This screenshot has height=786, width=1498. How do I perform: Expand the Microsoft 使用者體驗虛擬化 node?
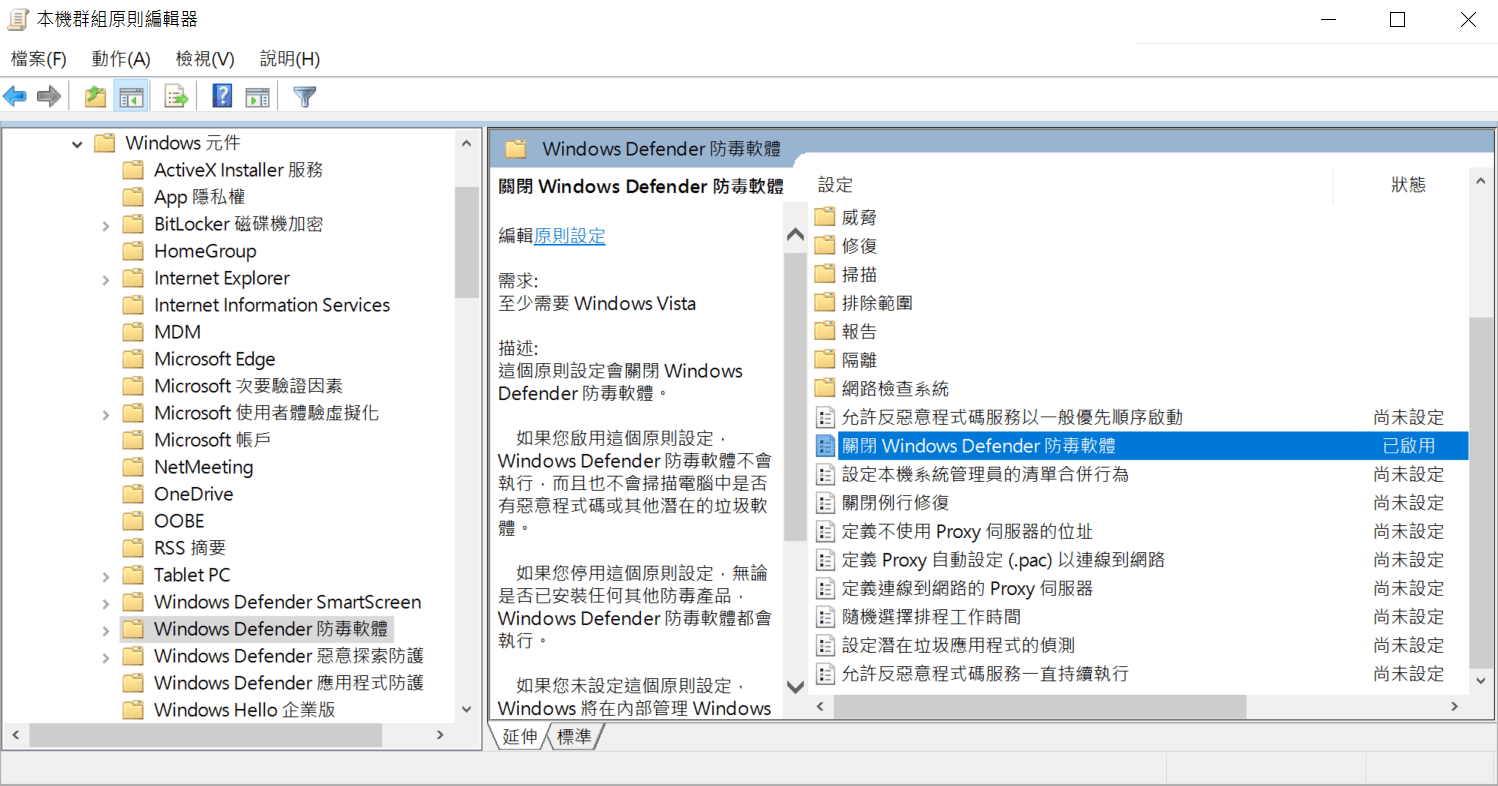tap(105, 414)
